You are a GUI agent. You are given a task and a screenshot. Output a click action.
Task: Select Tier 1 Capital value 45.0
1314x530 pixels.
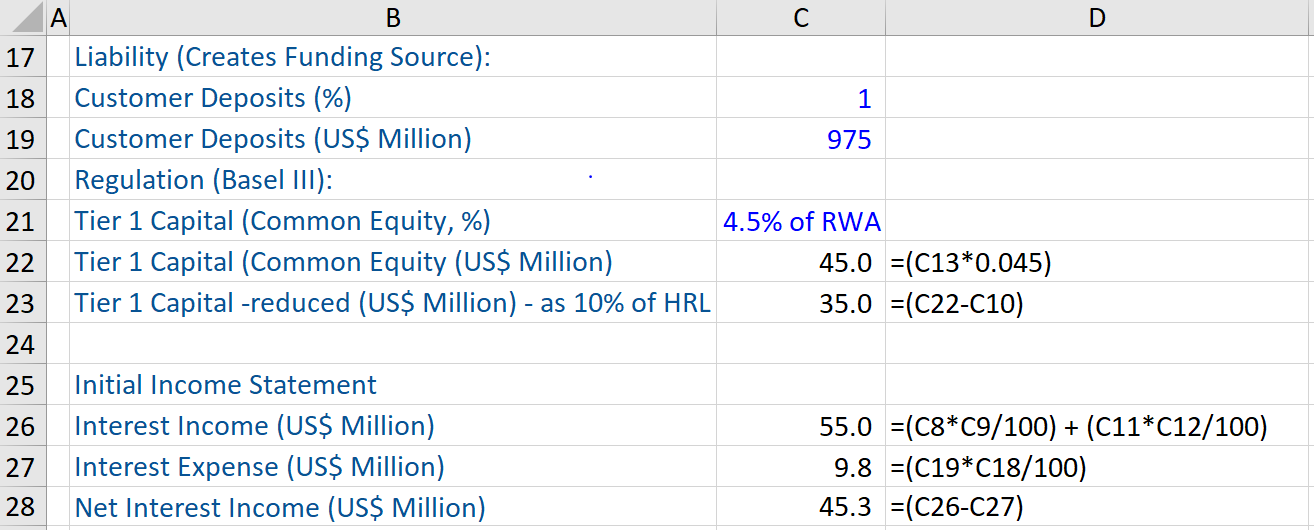800,262
